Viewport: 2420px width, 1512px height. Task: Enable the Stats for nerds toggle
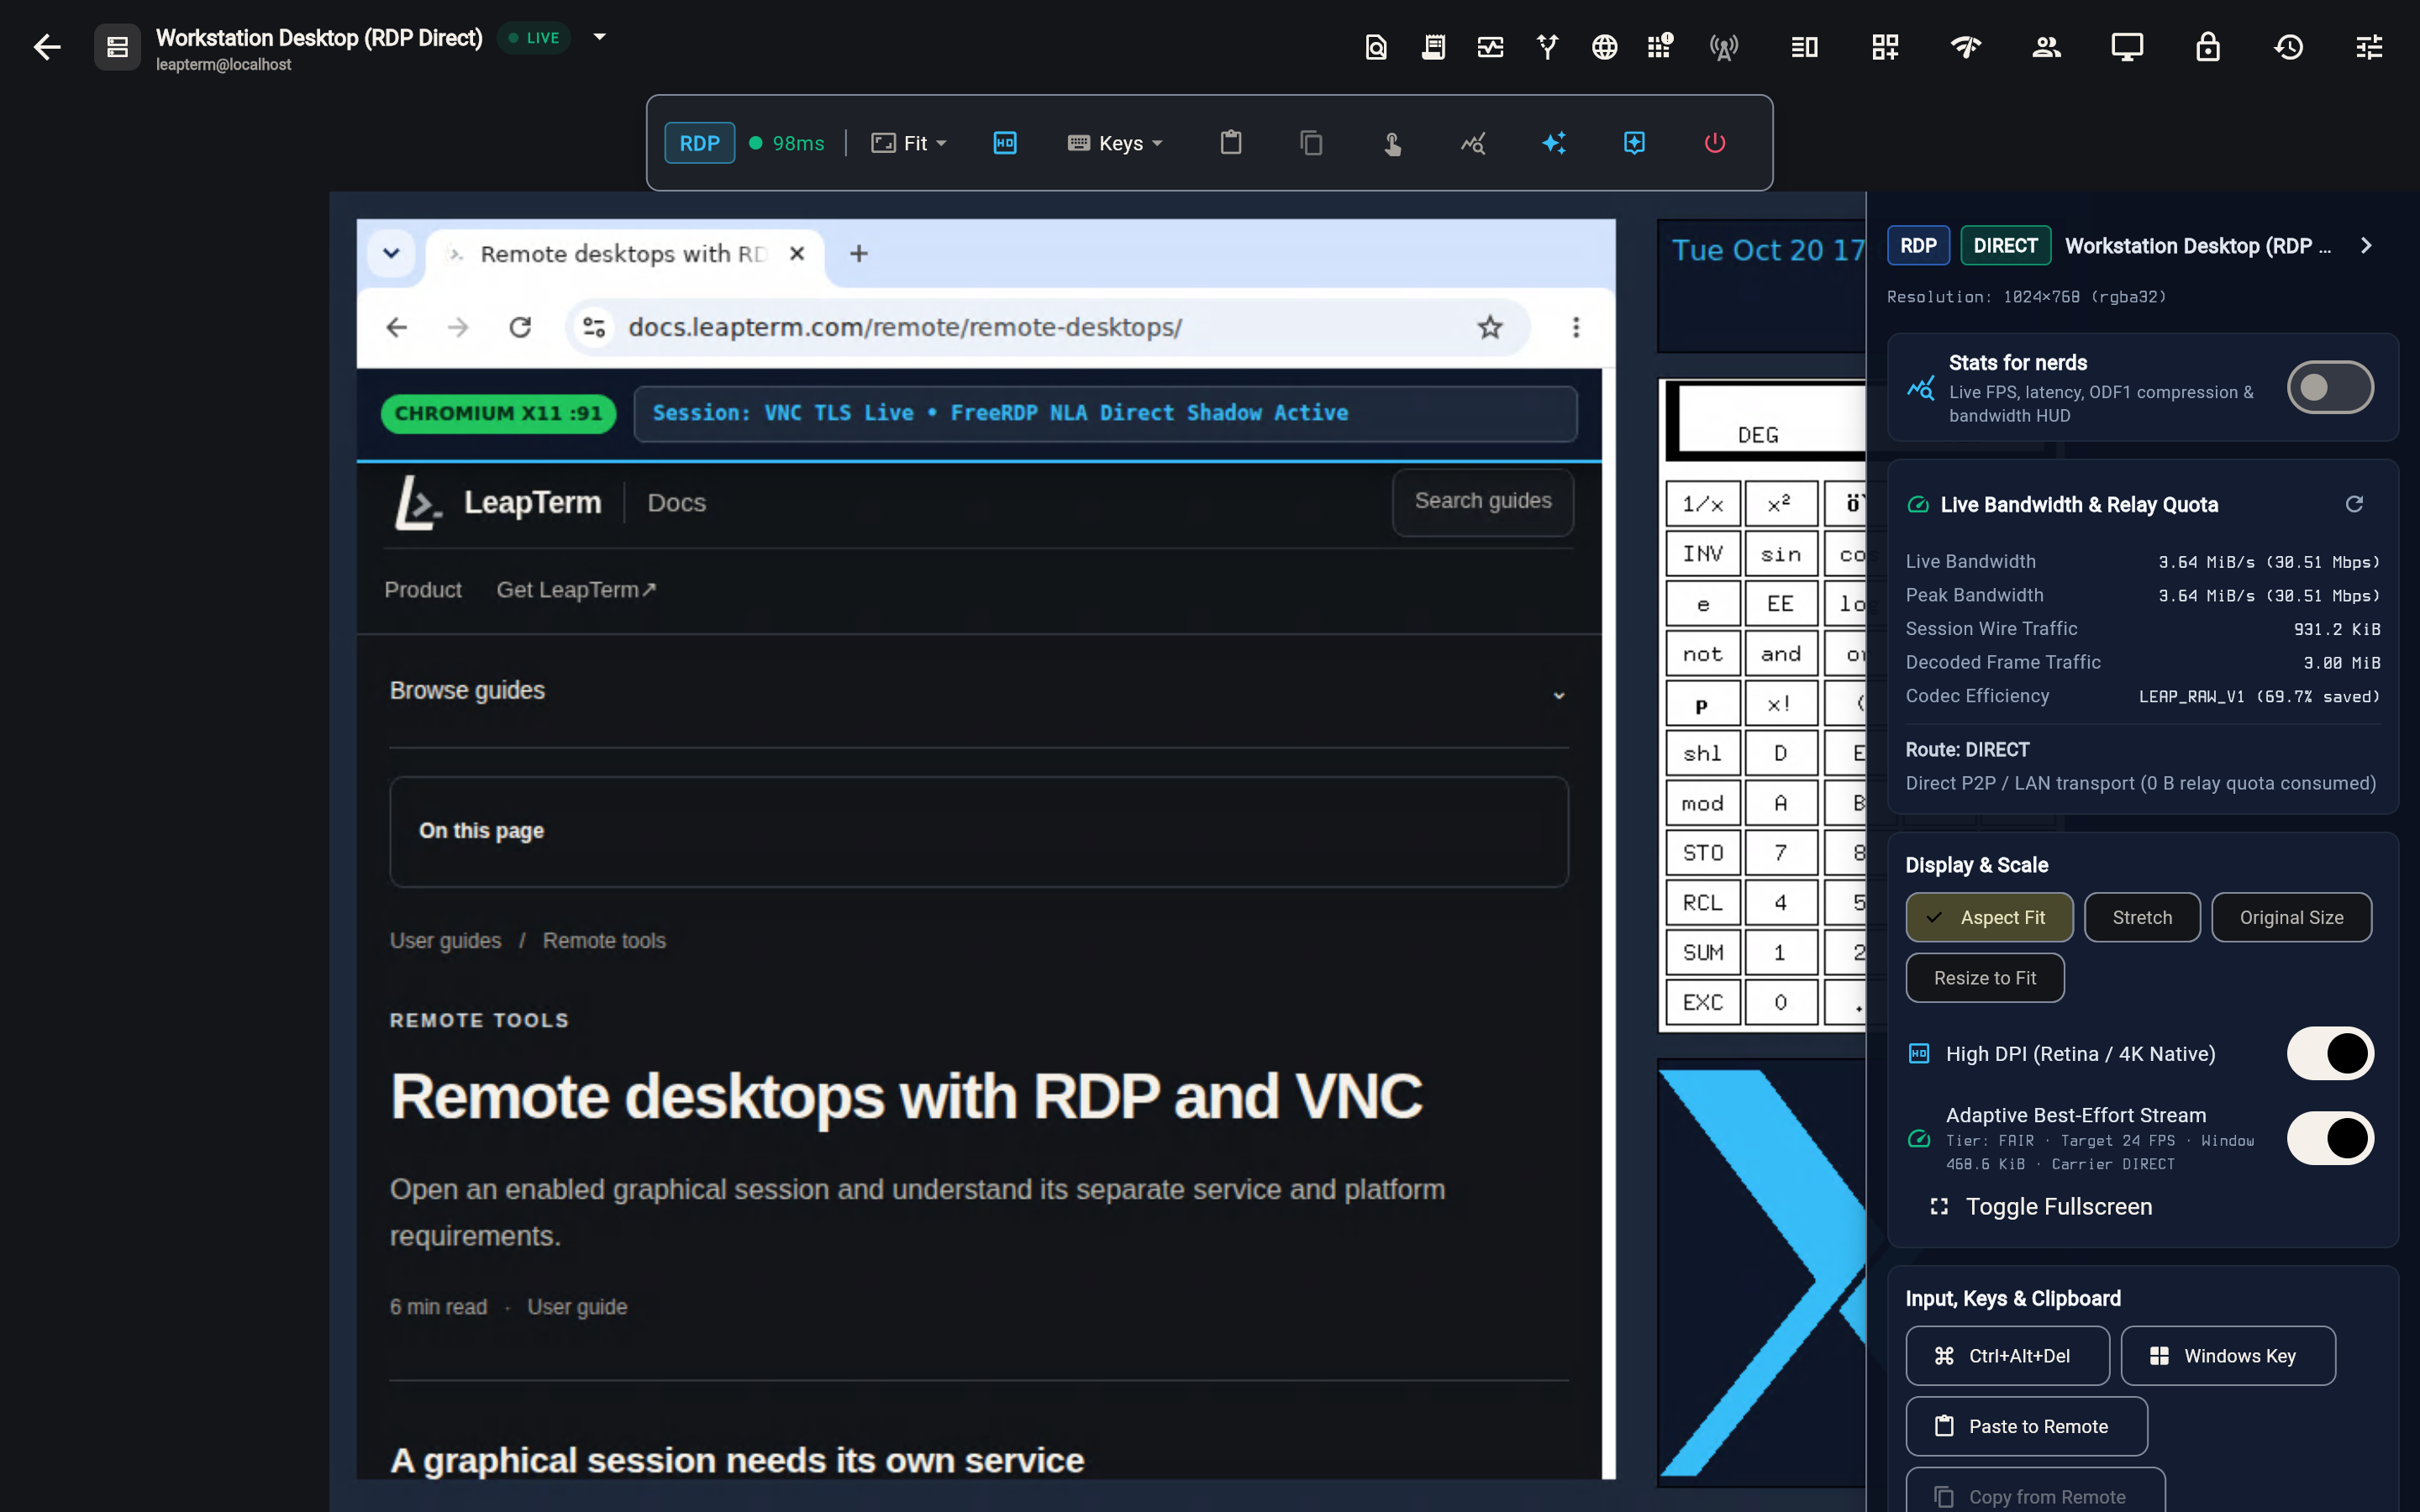tap(2330, 388)
